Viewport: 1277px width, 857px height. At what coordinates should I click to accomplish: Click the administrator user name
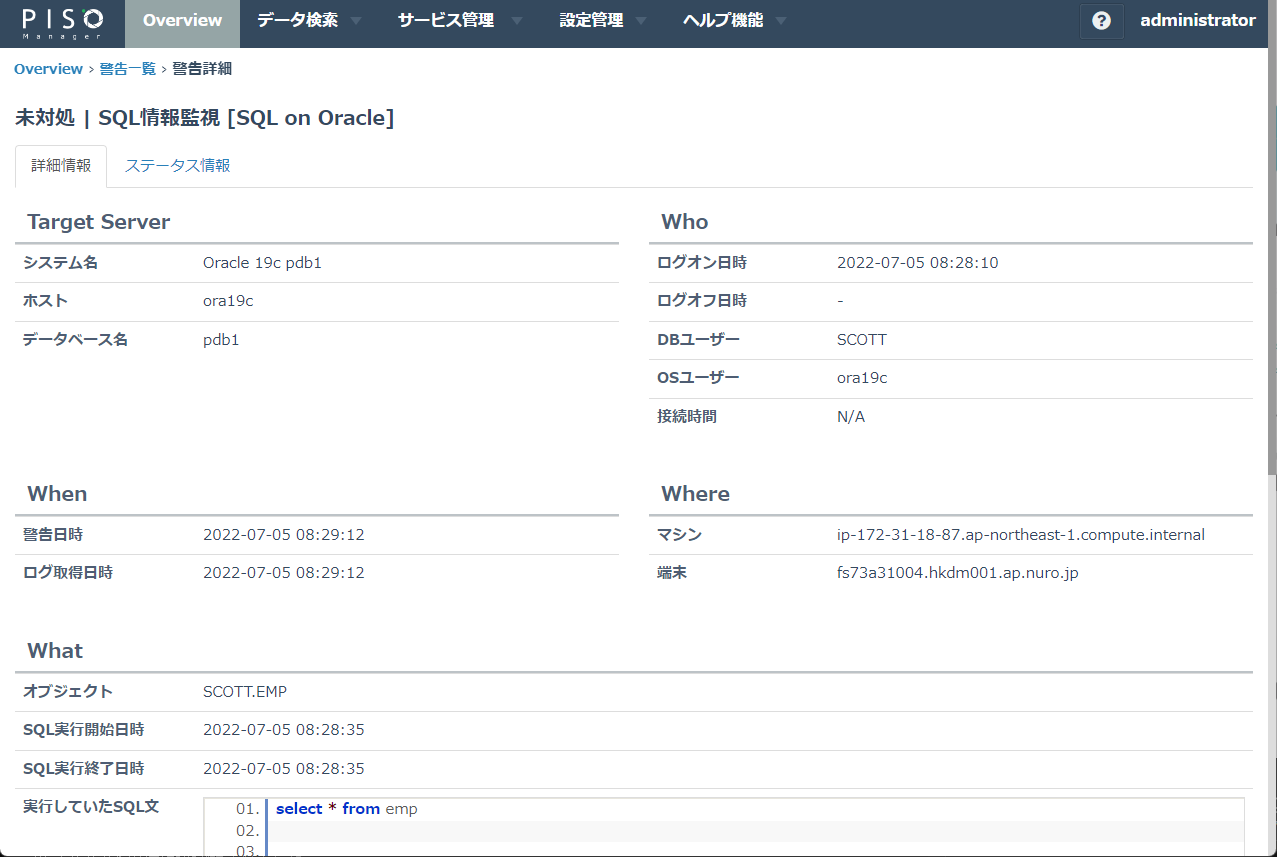[x=1197, y=20]
